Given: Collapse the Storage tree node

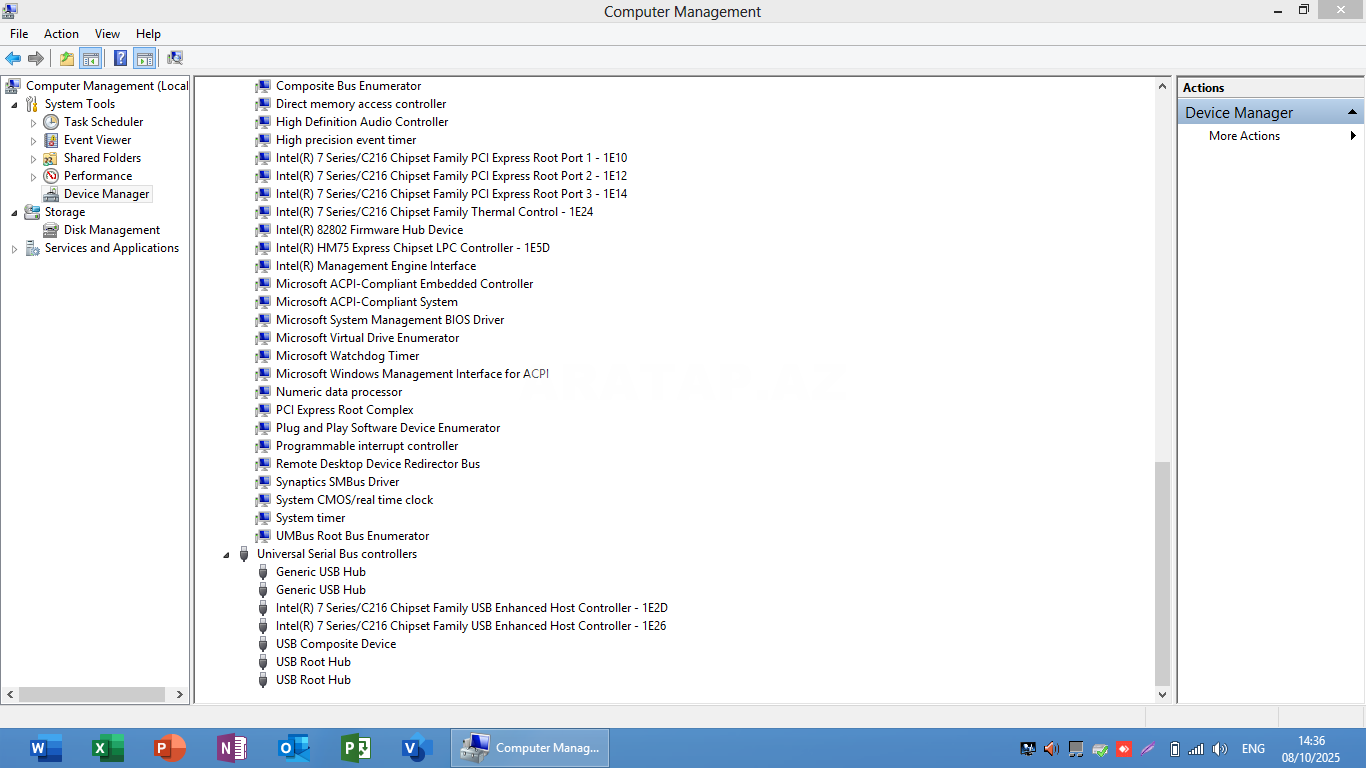Looking at the screenshot, I should click(14, 213).
